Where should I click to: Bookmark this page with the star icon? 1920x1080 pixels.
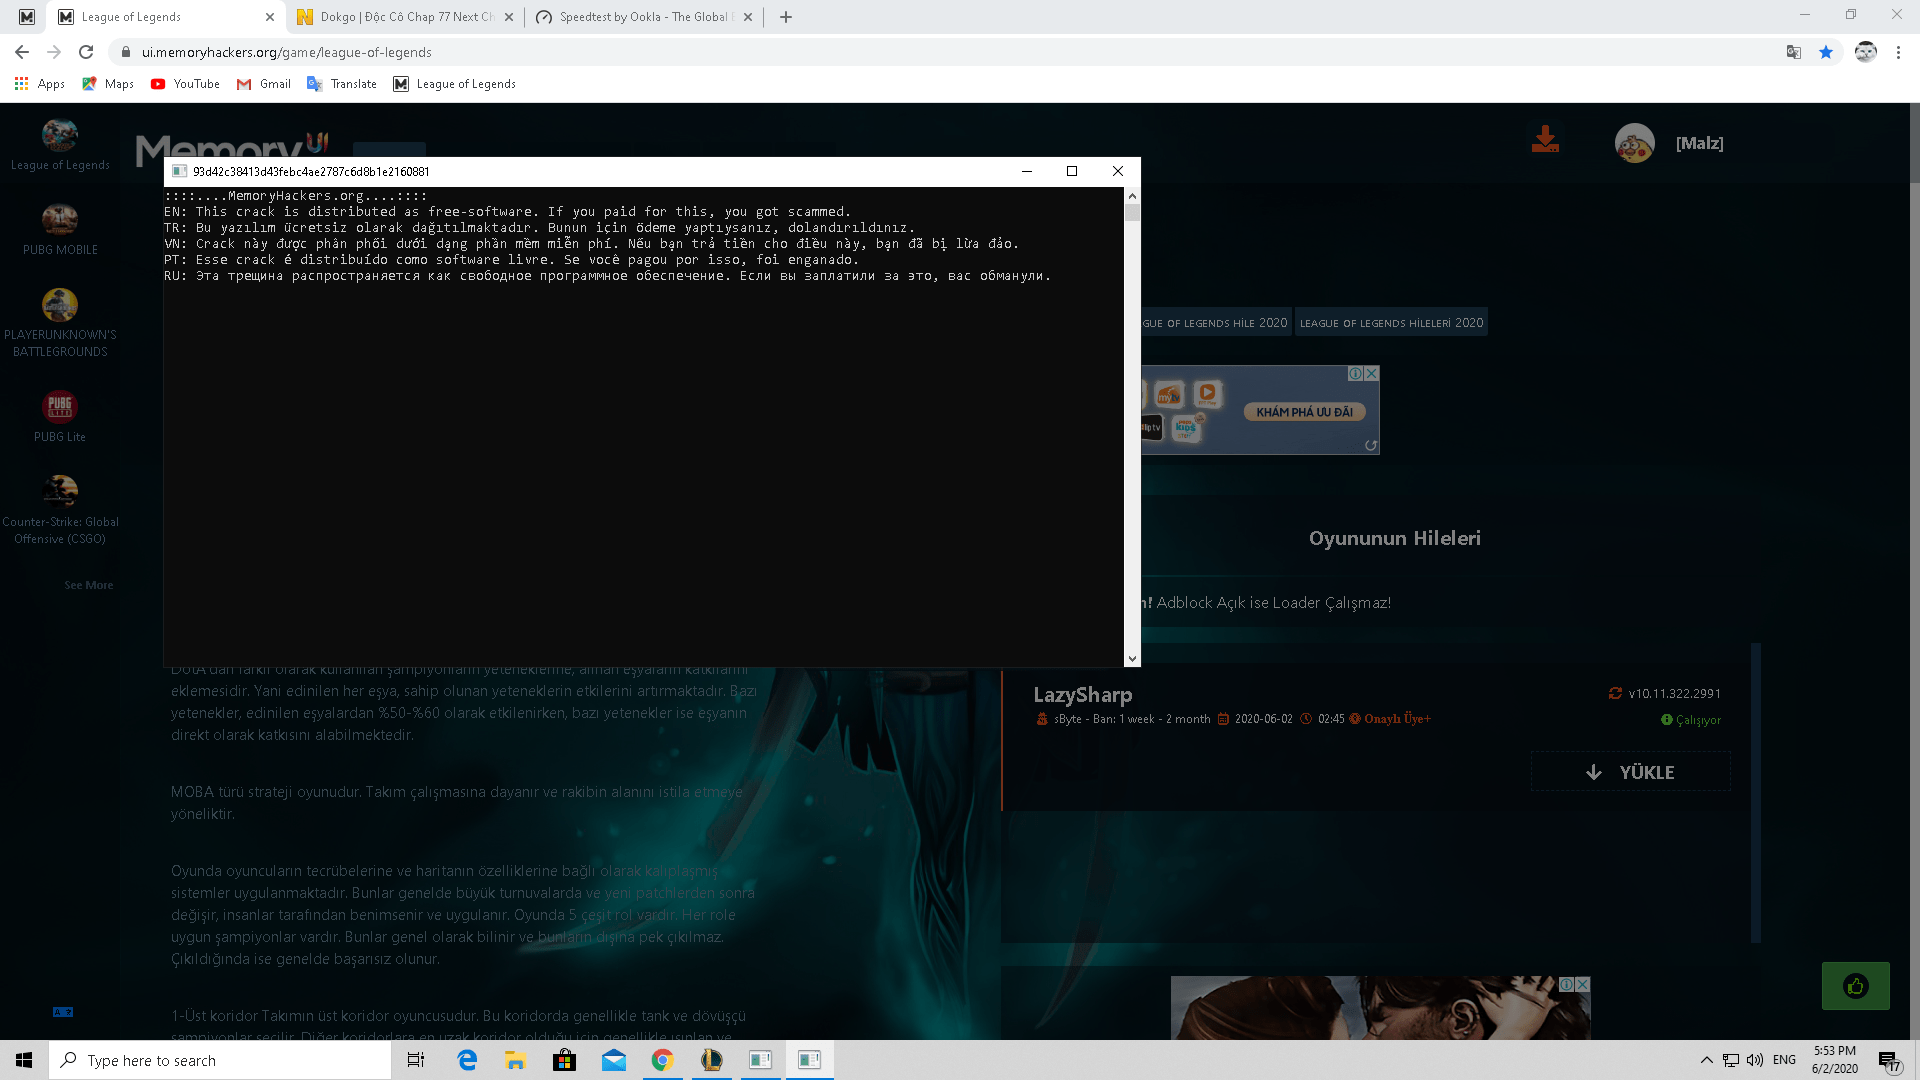[1826, 52]
